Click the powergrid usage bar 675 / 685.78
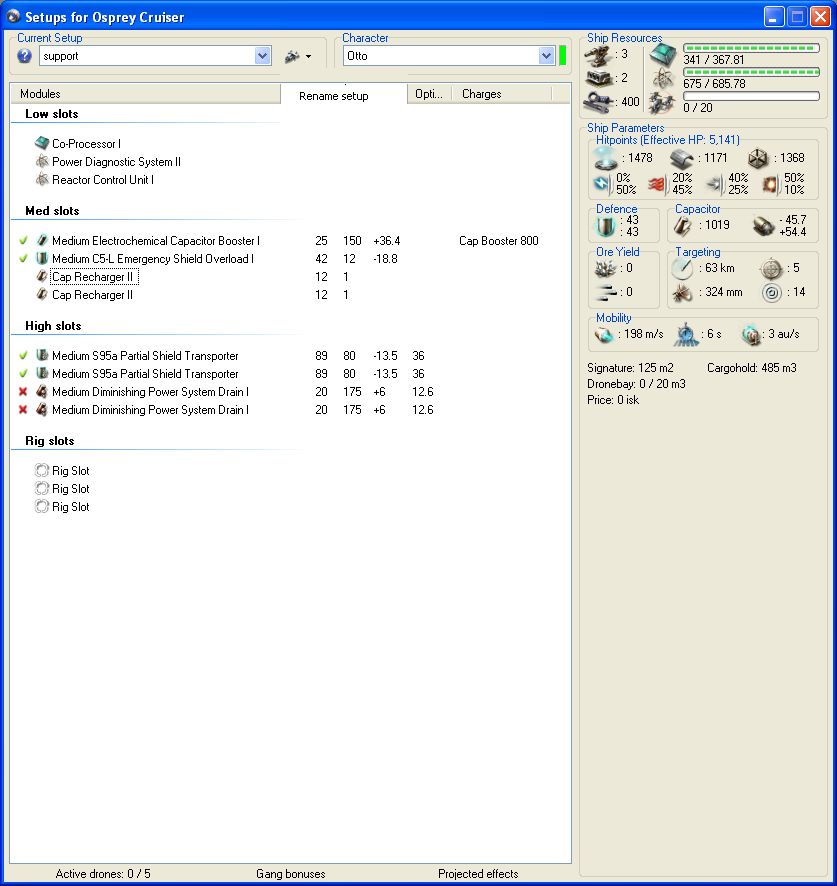The image size is (837, 886). click(751, 72)
